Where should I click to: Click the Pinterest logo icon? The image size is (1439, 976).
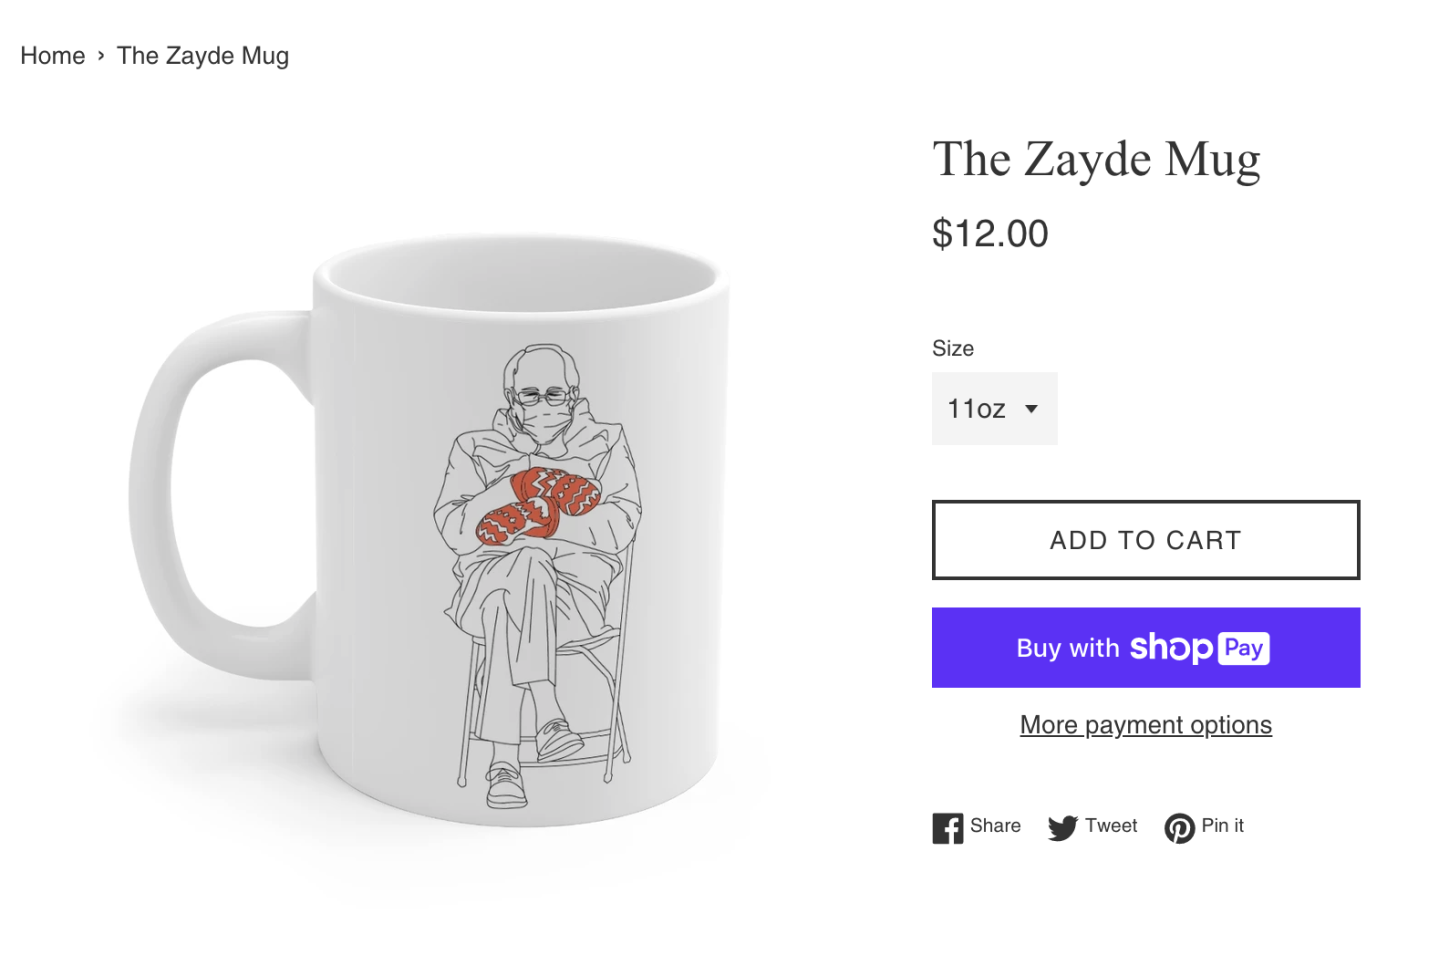1179,828
